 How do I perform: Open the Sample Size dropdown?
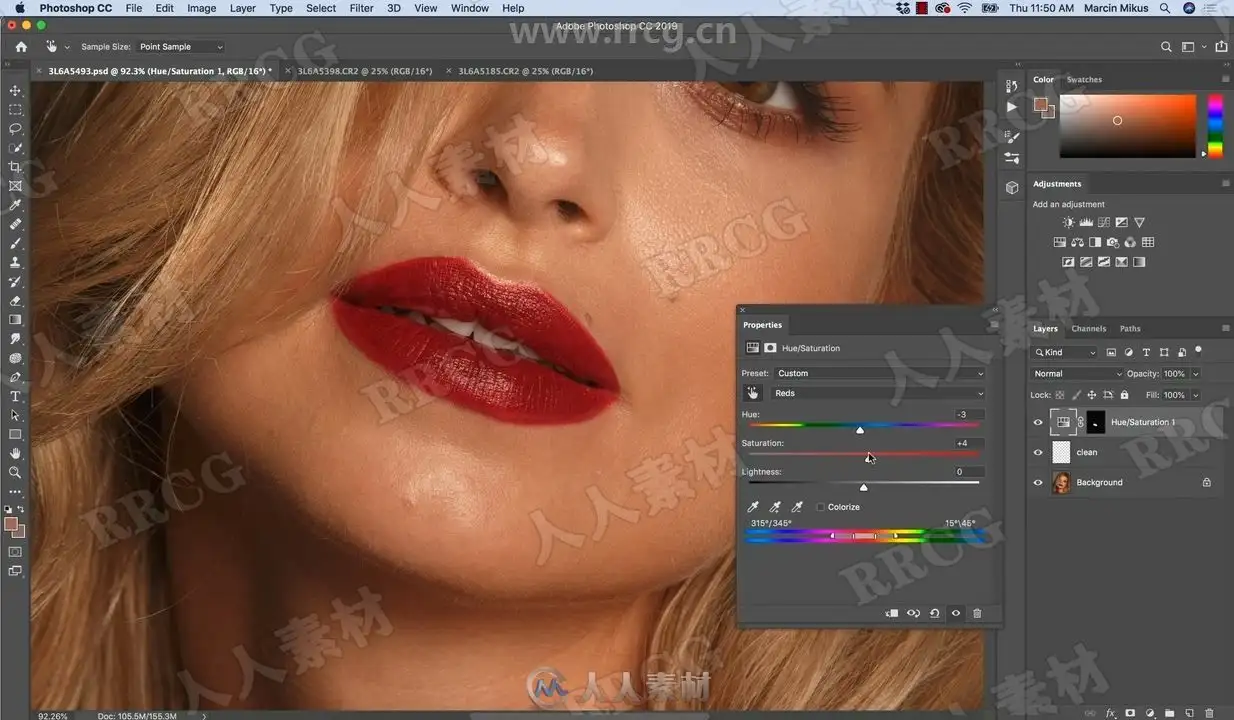[x=180, y=47]
